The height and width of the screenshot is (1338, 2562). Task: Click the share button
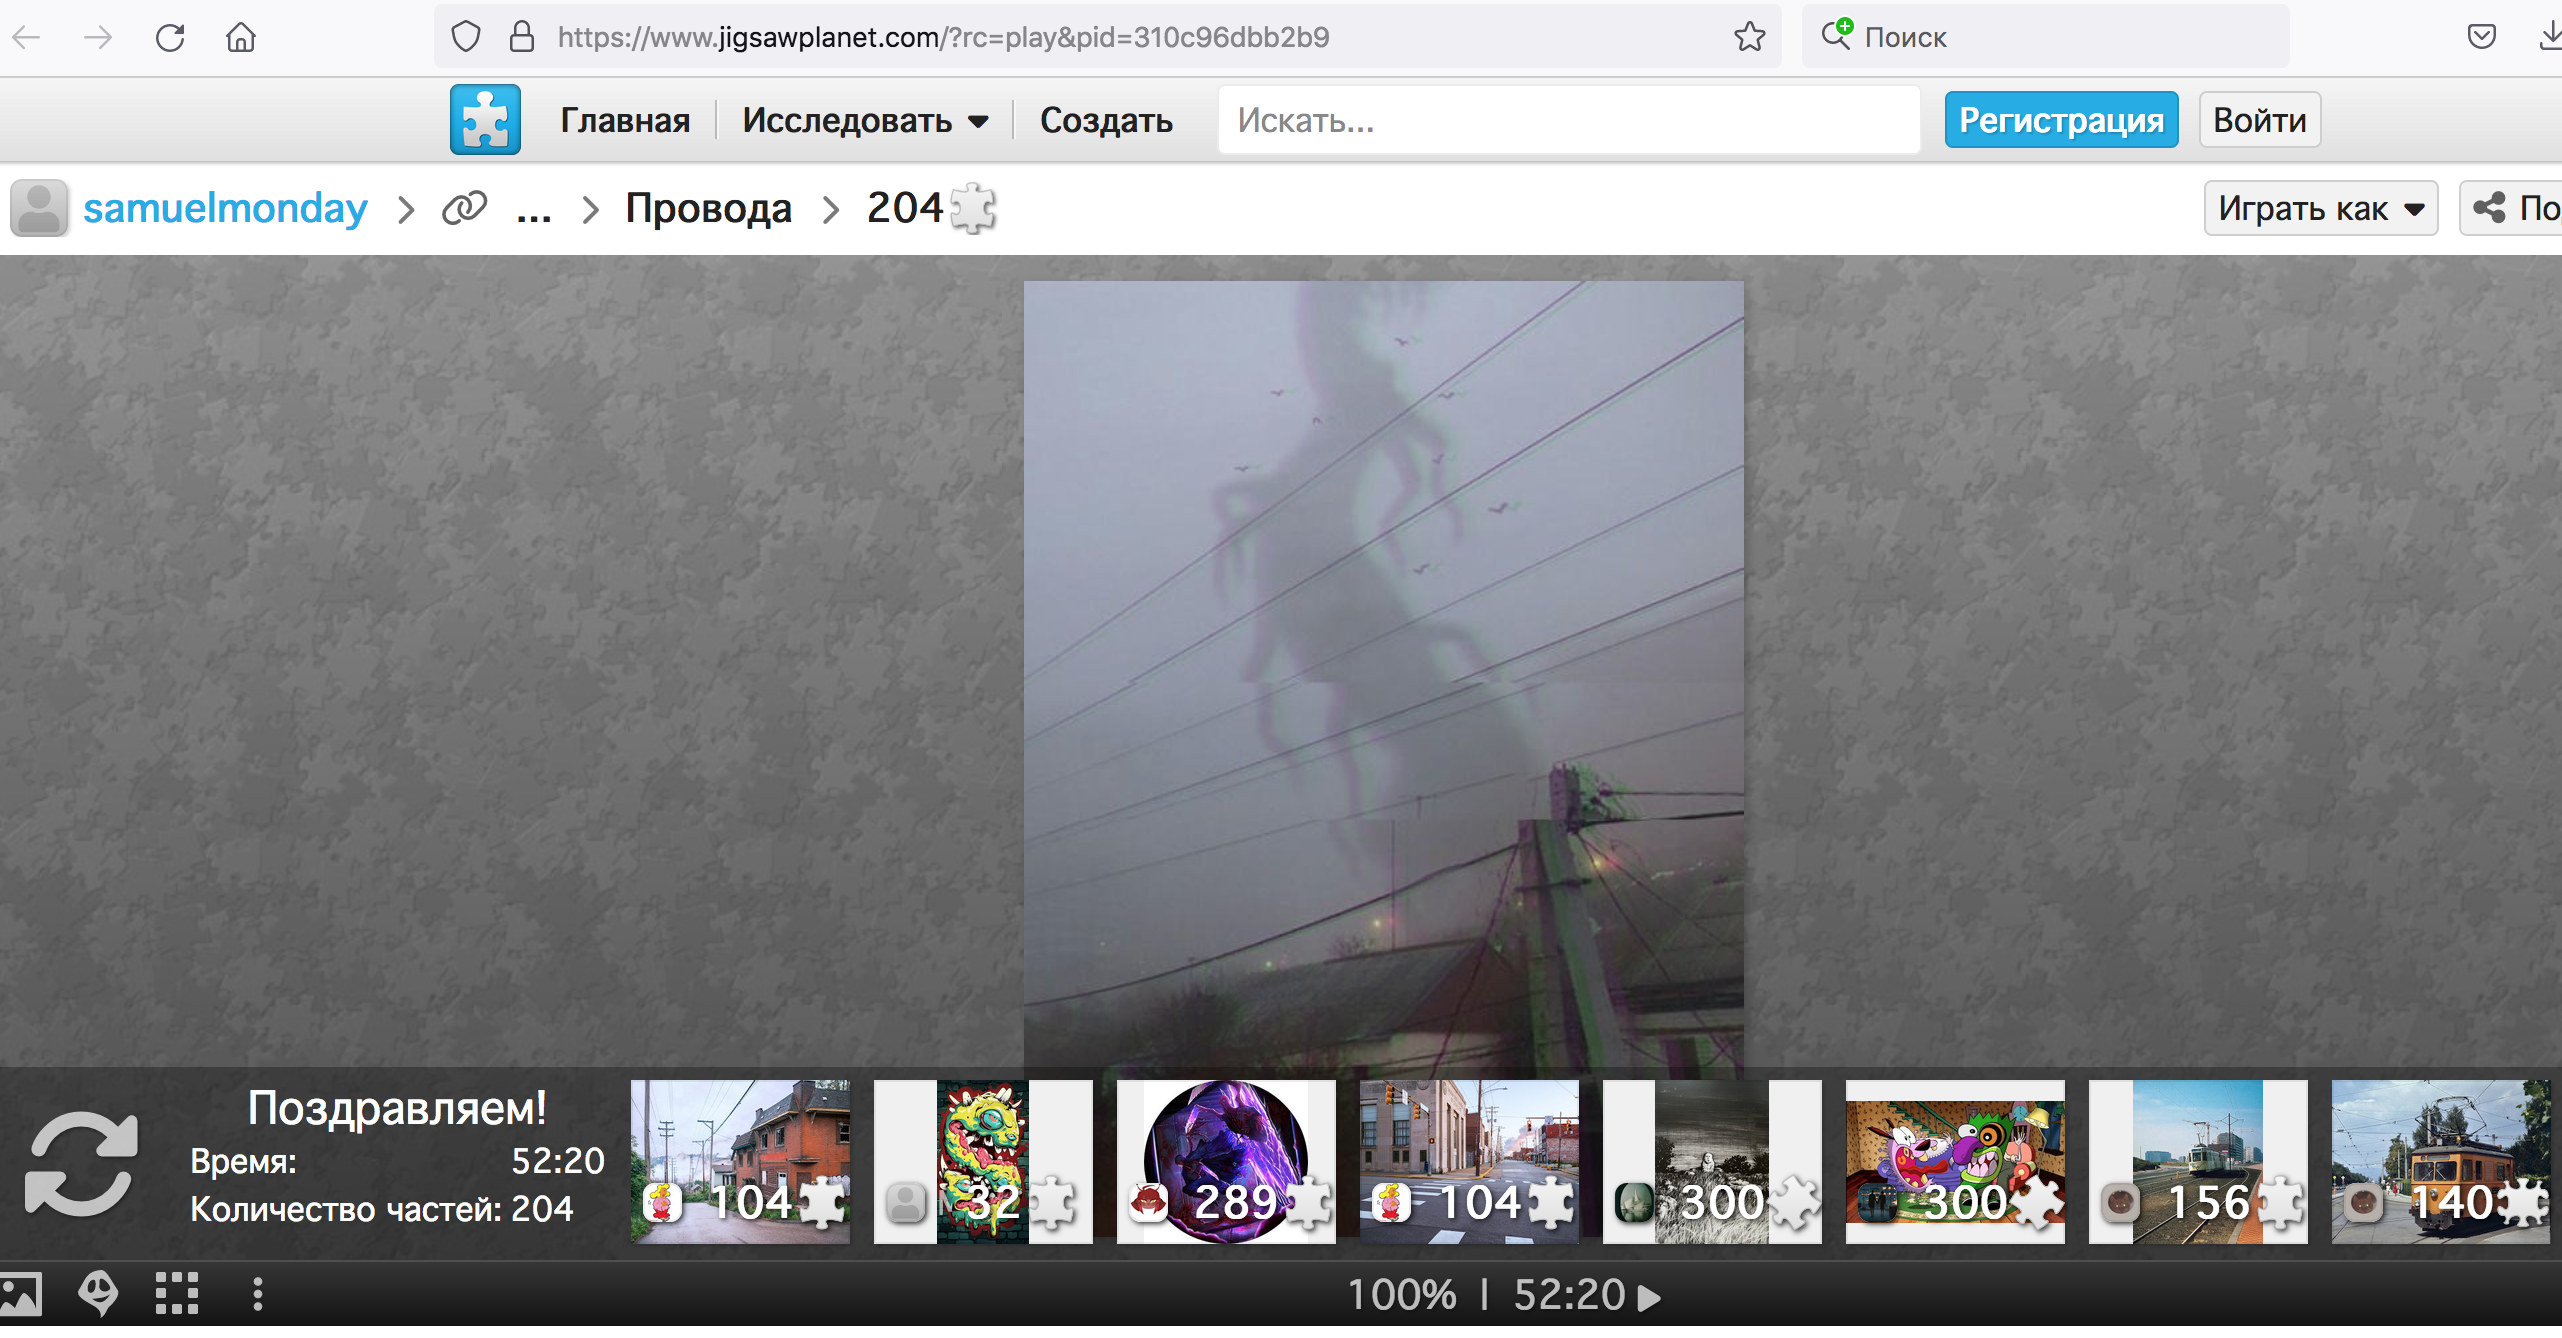(2512, 208)
